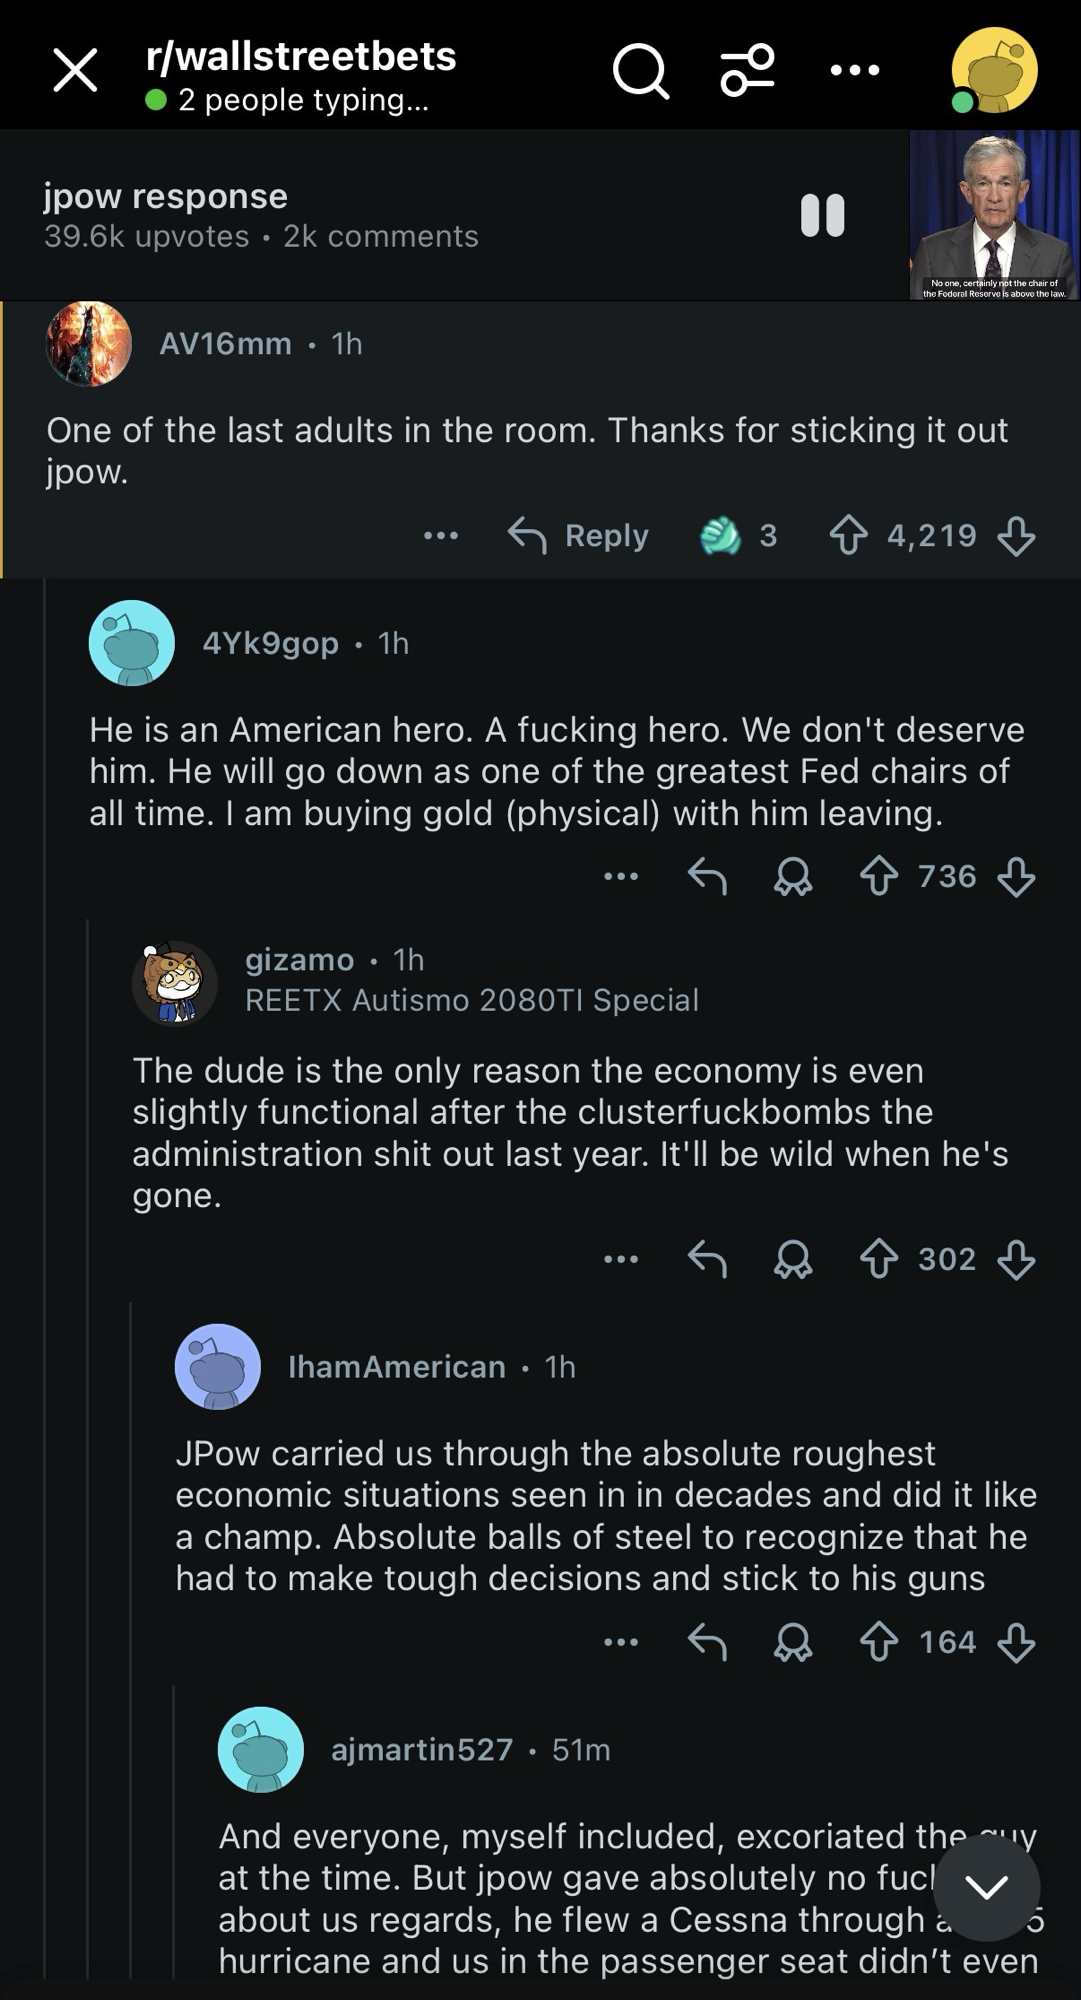Pause the jpow response video

point(823,215)
